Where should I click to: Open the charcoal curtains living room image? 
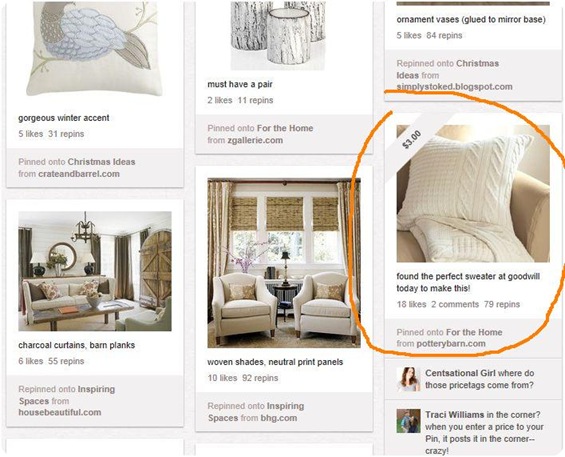(x=95, y=271)
